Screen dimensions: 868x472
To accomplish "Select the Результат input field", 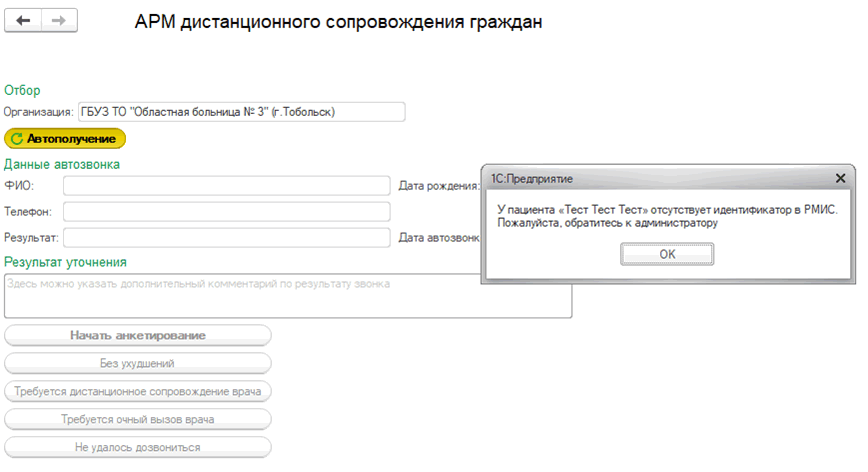I will click(226, 238).
